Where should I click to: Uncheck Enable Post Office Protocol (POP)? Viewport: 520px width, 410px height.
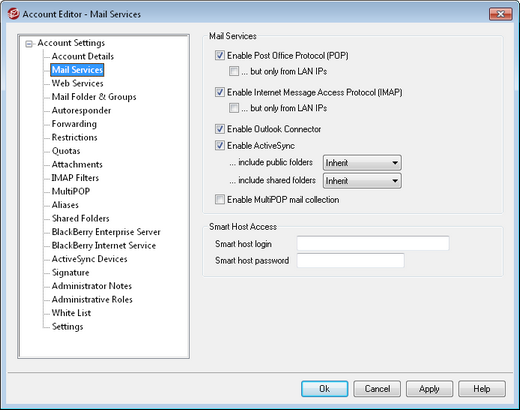(x=220, y=55)
